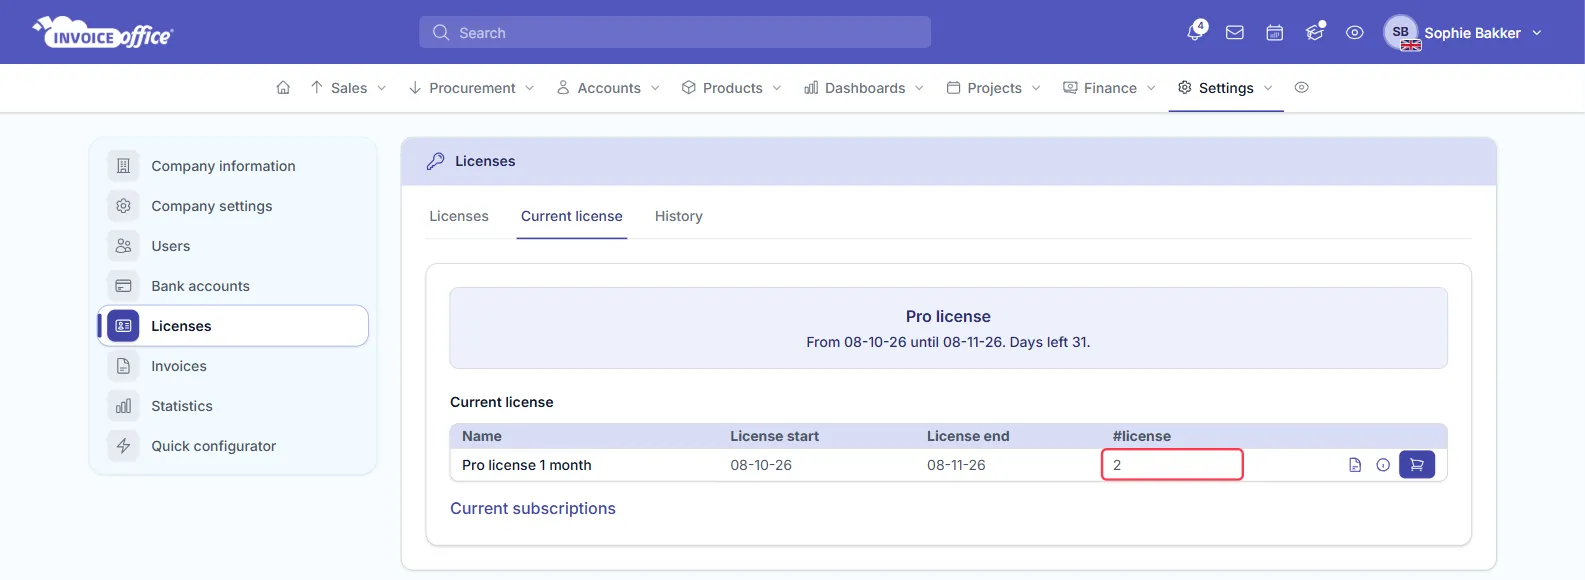This screenshot has height=580, width=1585.
Task: Open the mail envelope icon
Action: click(1235, 33)
